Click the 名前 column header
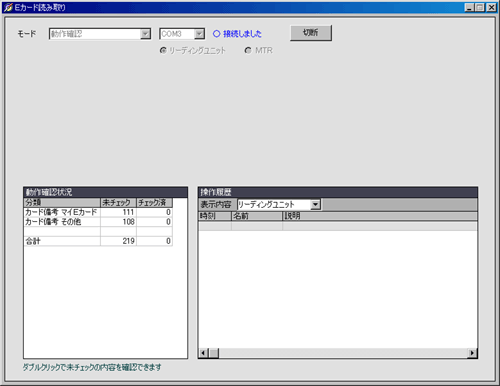This screenshot has width=500, height=386. (x=257, y=216)
